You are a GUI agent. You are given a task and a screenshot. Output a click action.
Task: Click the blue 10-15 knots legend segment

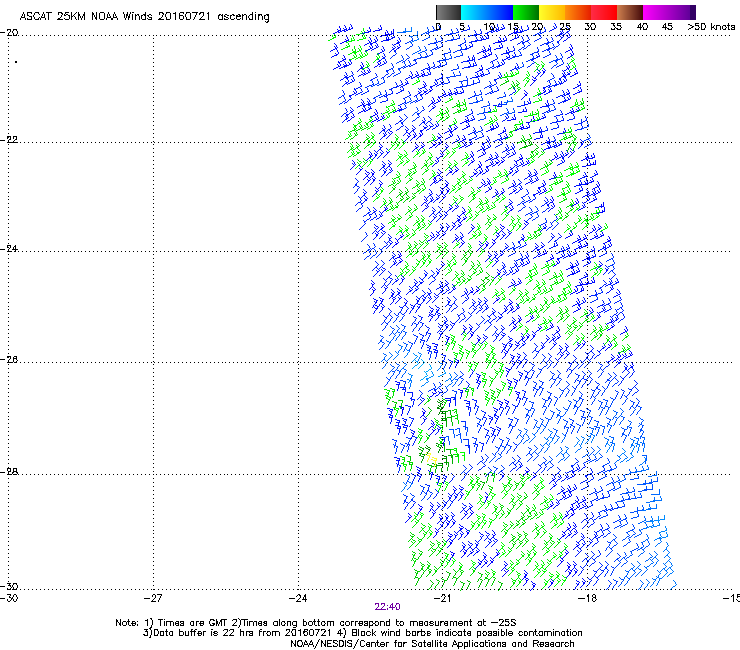click(x=500, y=12)
